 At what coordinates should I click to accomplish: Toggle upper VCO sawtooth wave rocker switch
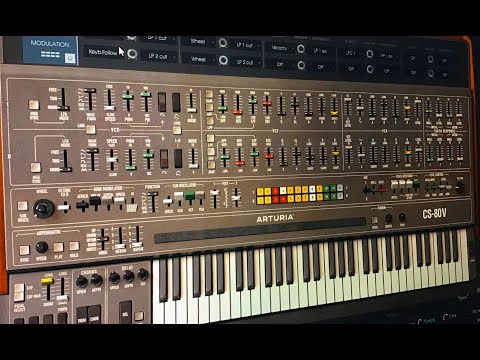(176, 102)
